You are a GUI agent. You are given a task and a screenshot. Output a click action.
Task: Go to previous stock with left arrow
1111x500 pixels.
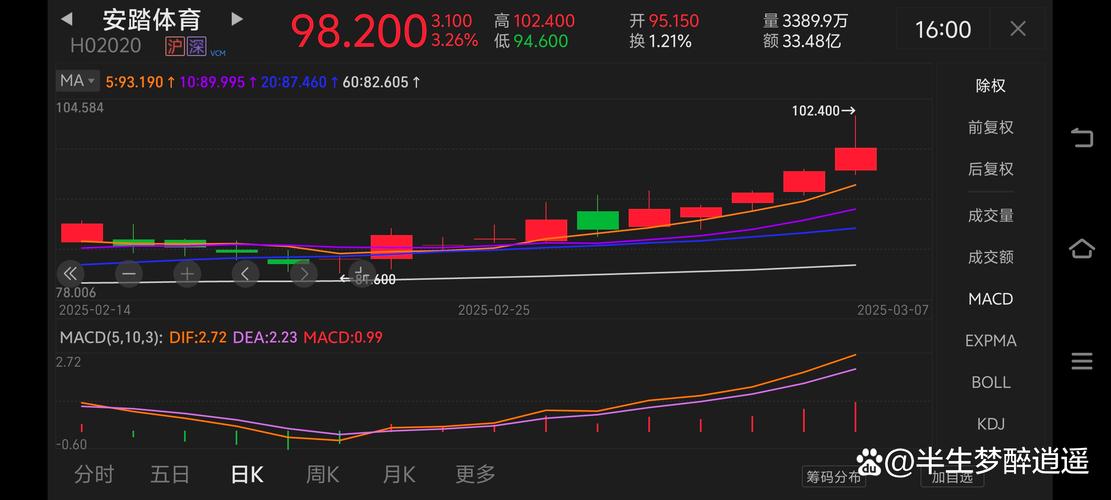[x=66, y=19]
